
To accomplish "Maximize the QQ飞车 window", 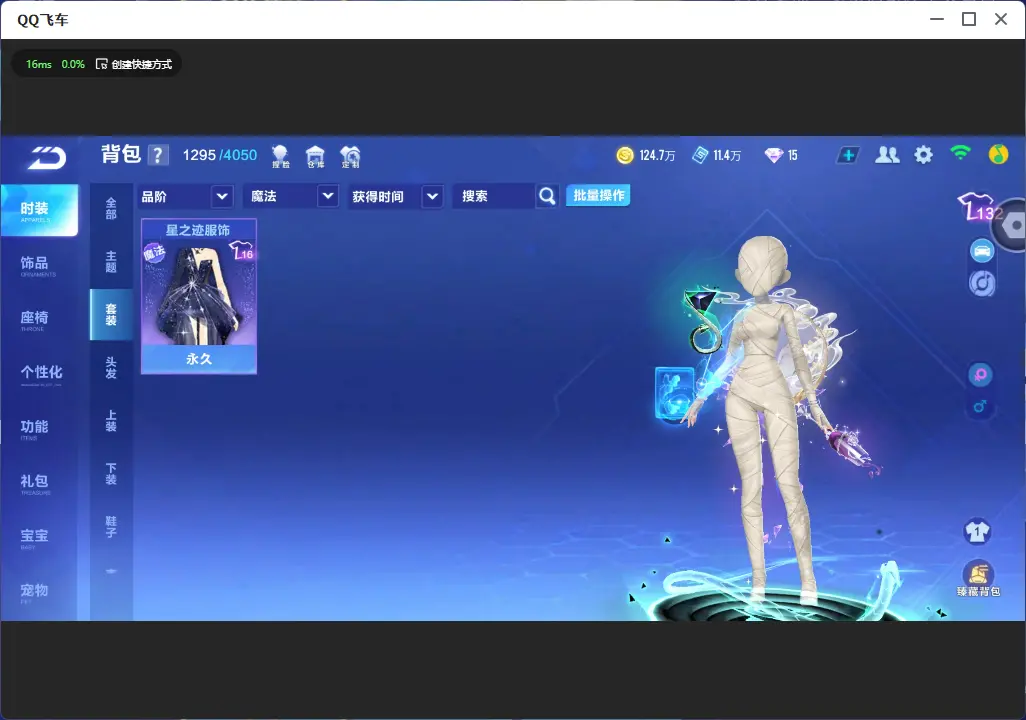I will coord(969,19).
